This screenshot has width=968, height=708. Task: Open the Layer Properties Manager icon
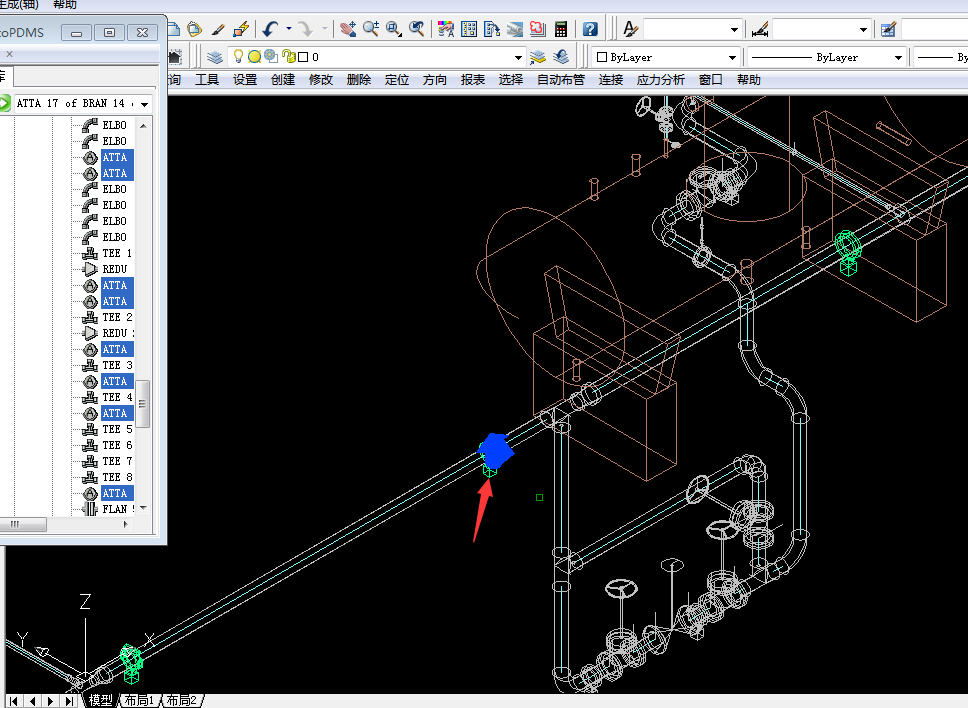[215, 57]
